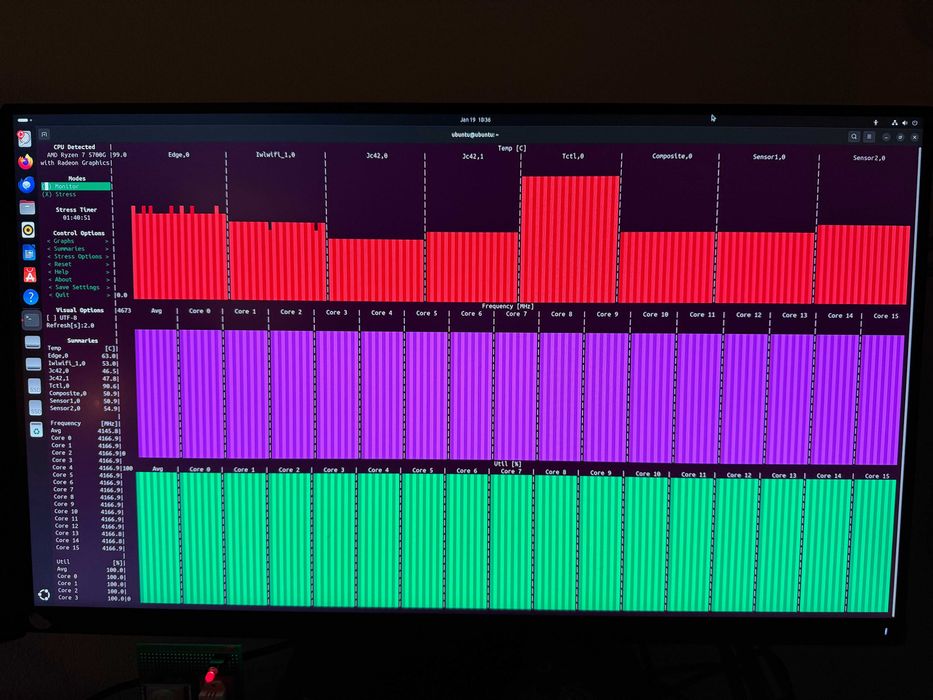Click the Composite,0 graph label

(x=672, y=157)
